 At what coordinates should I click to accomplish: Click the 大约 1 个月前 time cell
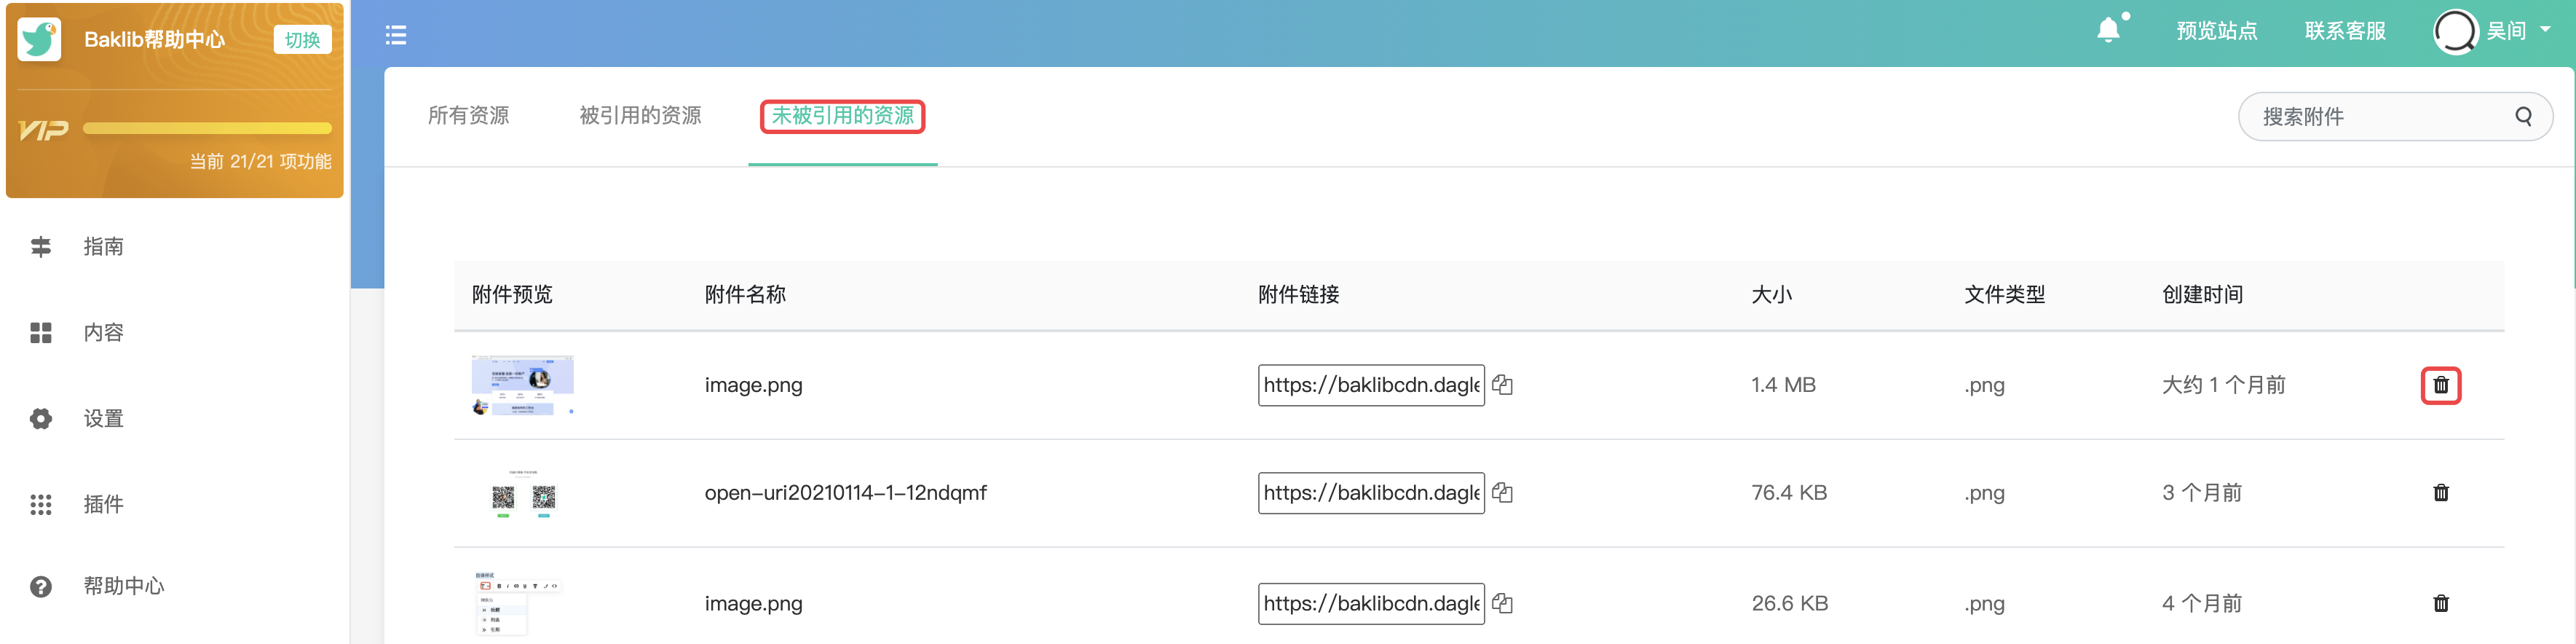(2223, 385)
